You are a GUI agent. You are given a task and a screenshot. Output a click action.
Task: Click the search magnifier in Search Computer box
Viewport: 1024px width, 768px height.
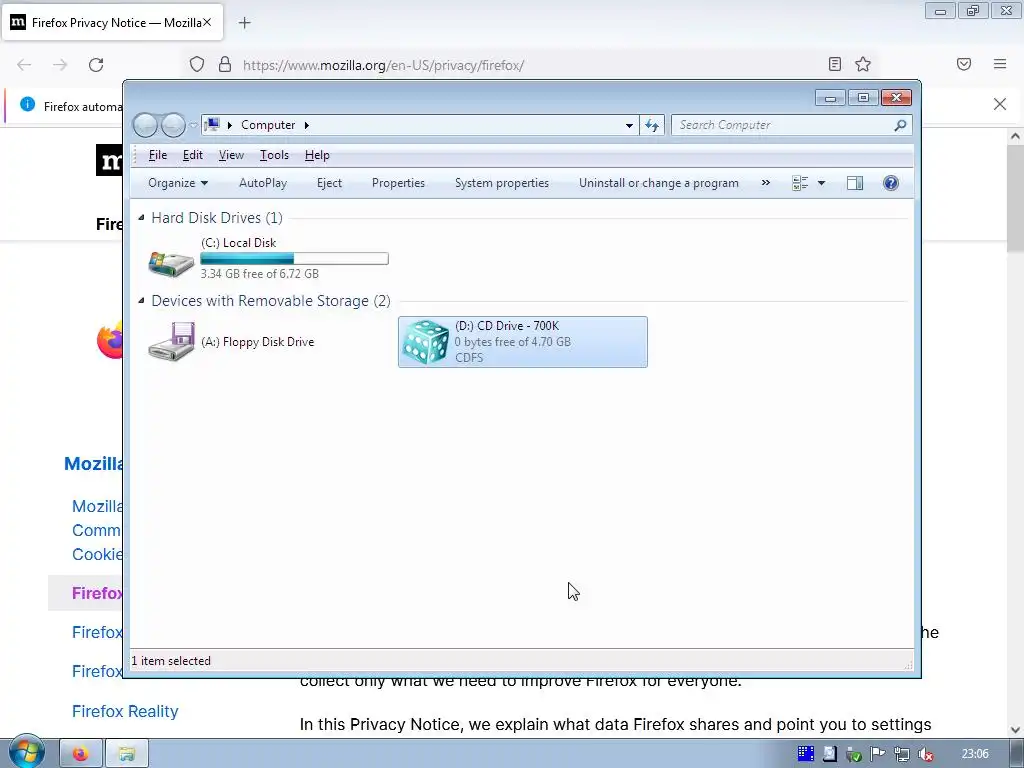click(901, 125)
